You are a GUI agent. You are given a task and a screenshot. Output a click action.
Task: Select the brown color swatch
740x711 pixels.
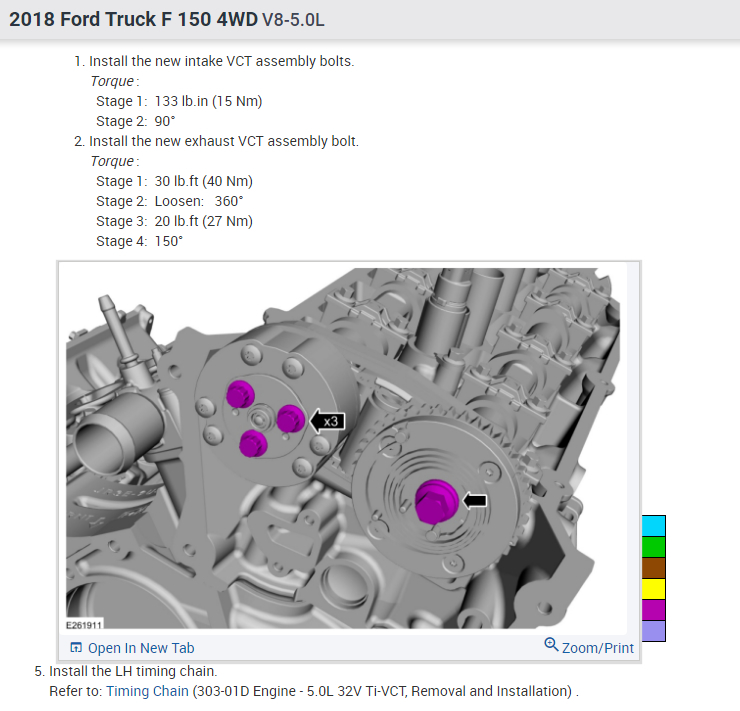[x=654, y=568]
